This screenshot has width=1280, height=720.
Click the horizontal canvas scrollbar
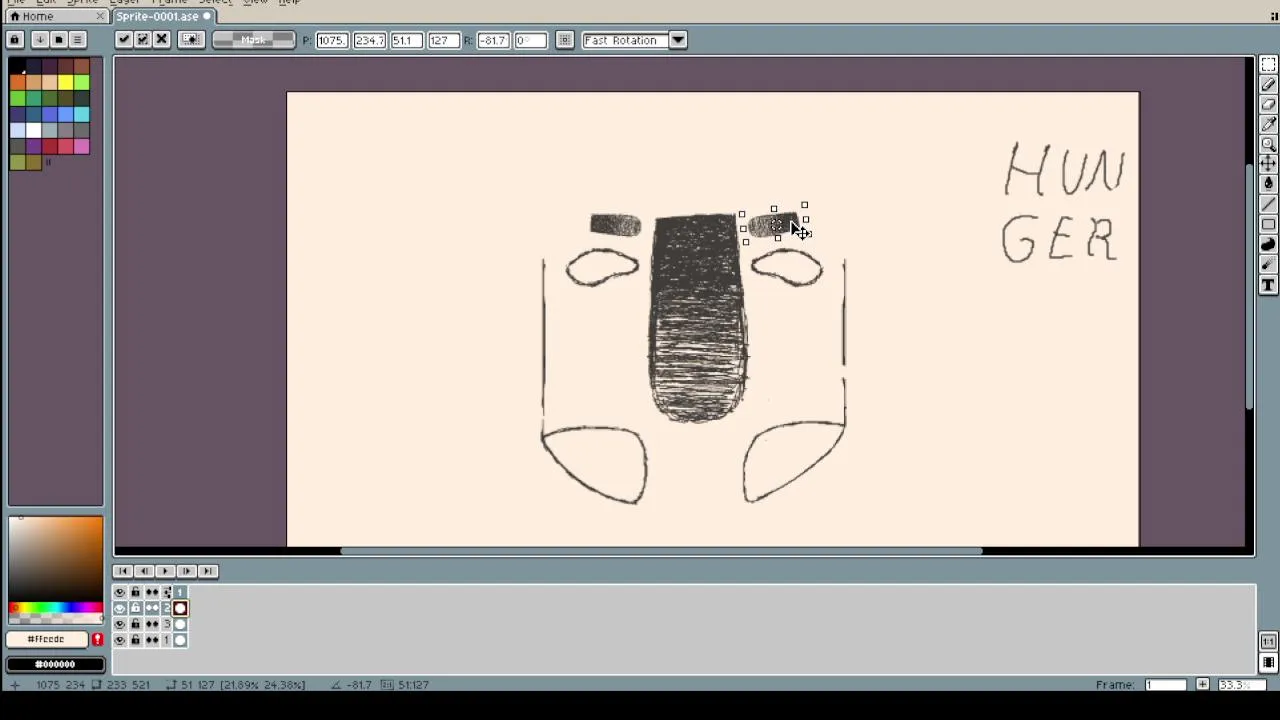[x=661, y=551]
